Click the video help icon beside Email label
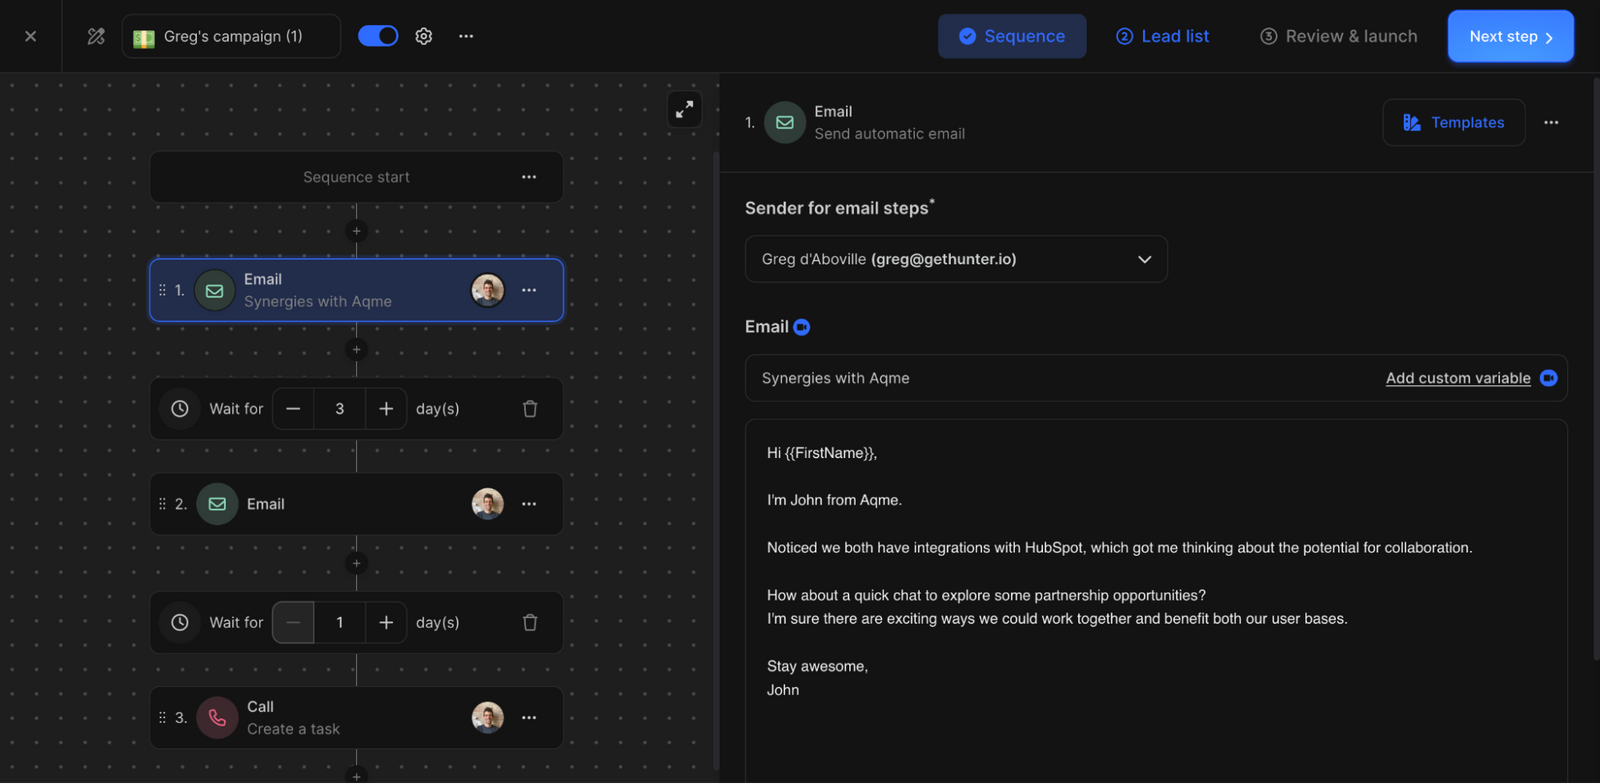This screenshot has width=1600, height=784. pyautogui.click(x=802, y=327)
